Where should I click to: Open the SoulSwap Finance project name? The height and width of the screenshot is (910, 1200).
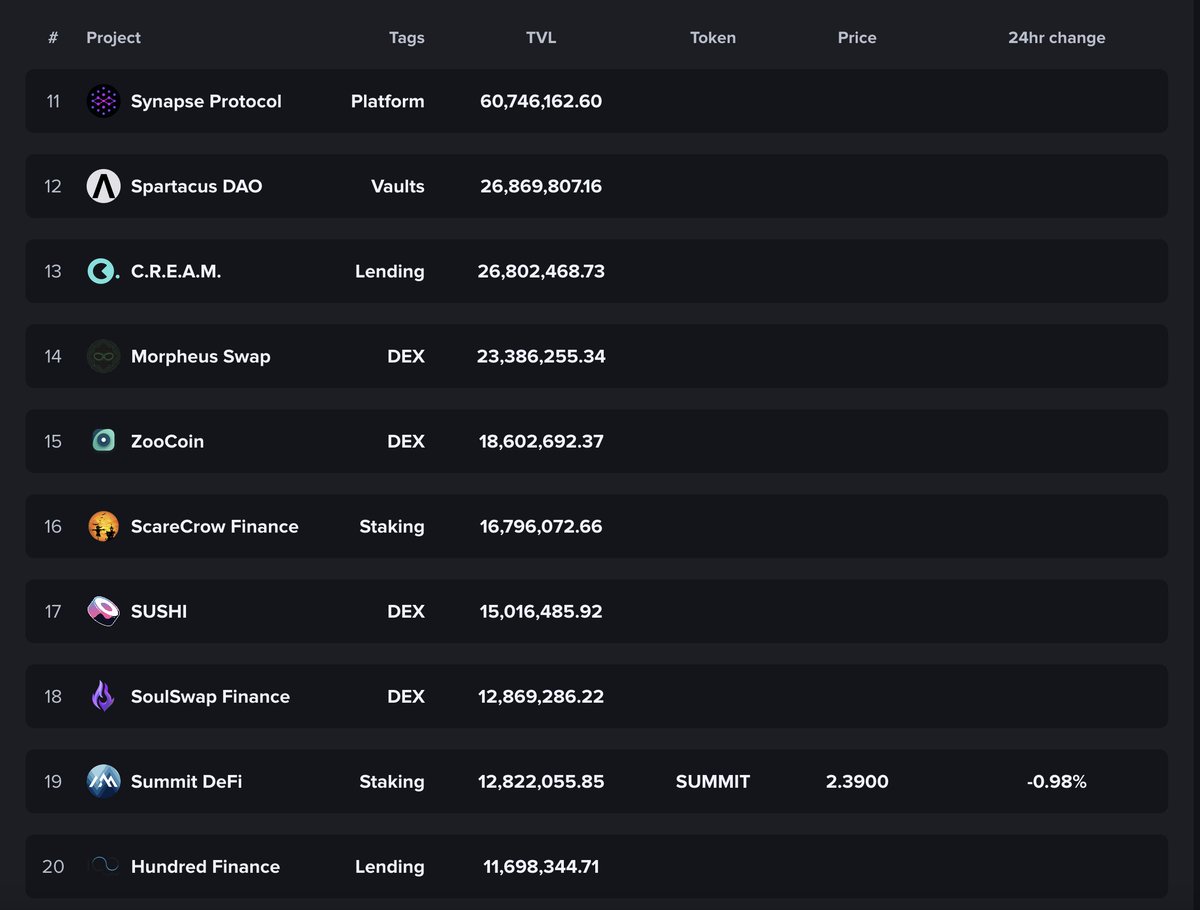click(210, 696)
